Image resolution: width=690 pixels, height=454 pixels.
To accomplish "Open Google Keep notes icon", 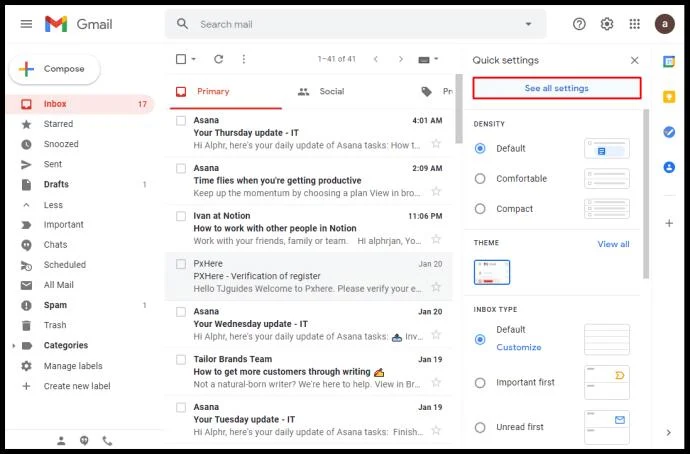I will coord(669,96).
